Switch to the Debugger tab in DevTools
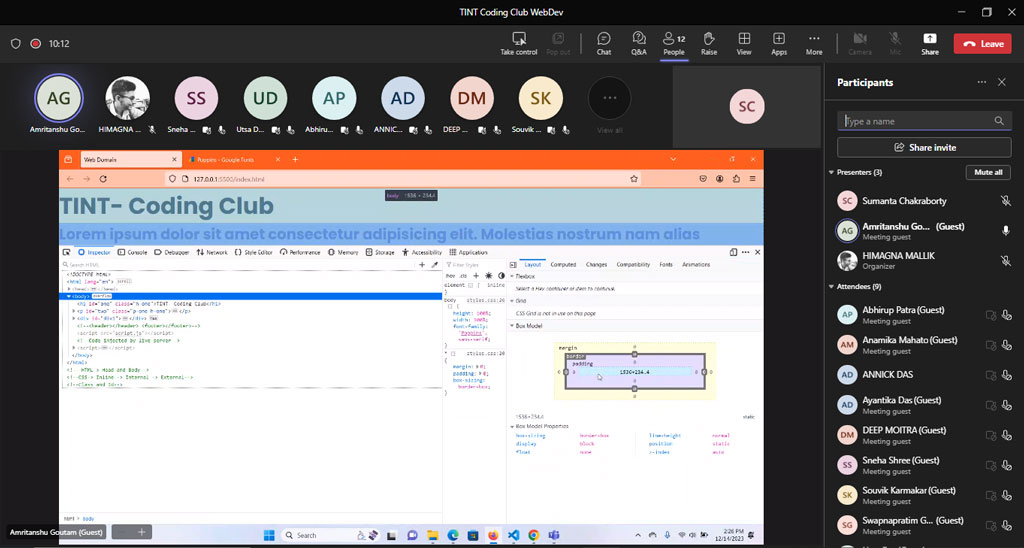Image resolution: width=1024 pixels, height=548 pixels. [172, 252]
